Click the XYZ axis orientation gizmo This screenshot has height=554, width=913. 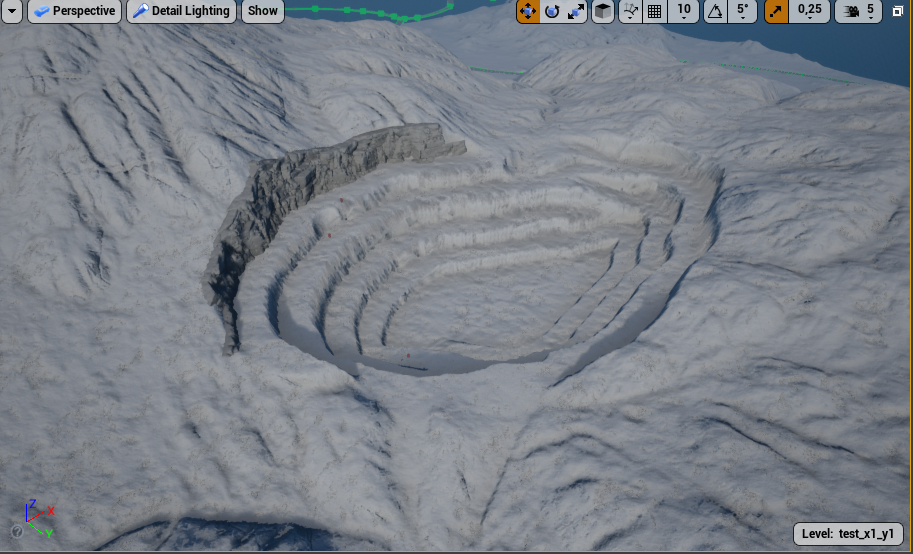(38, 517)
